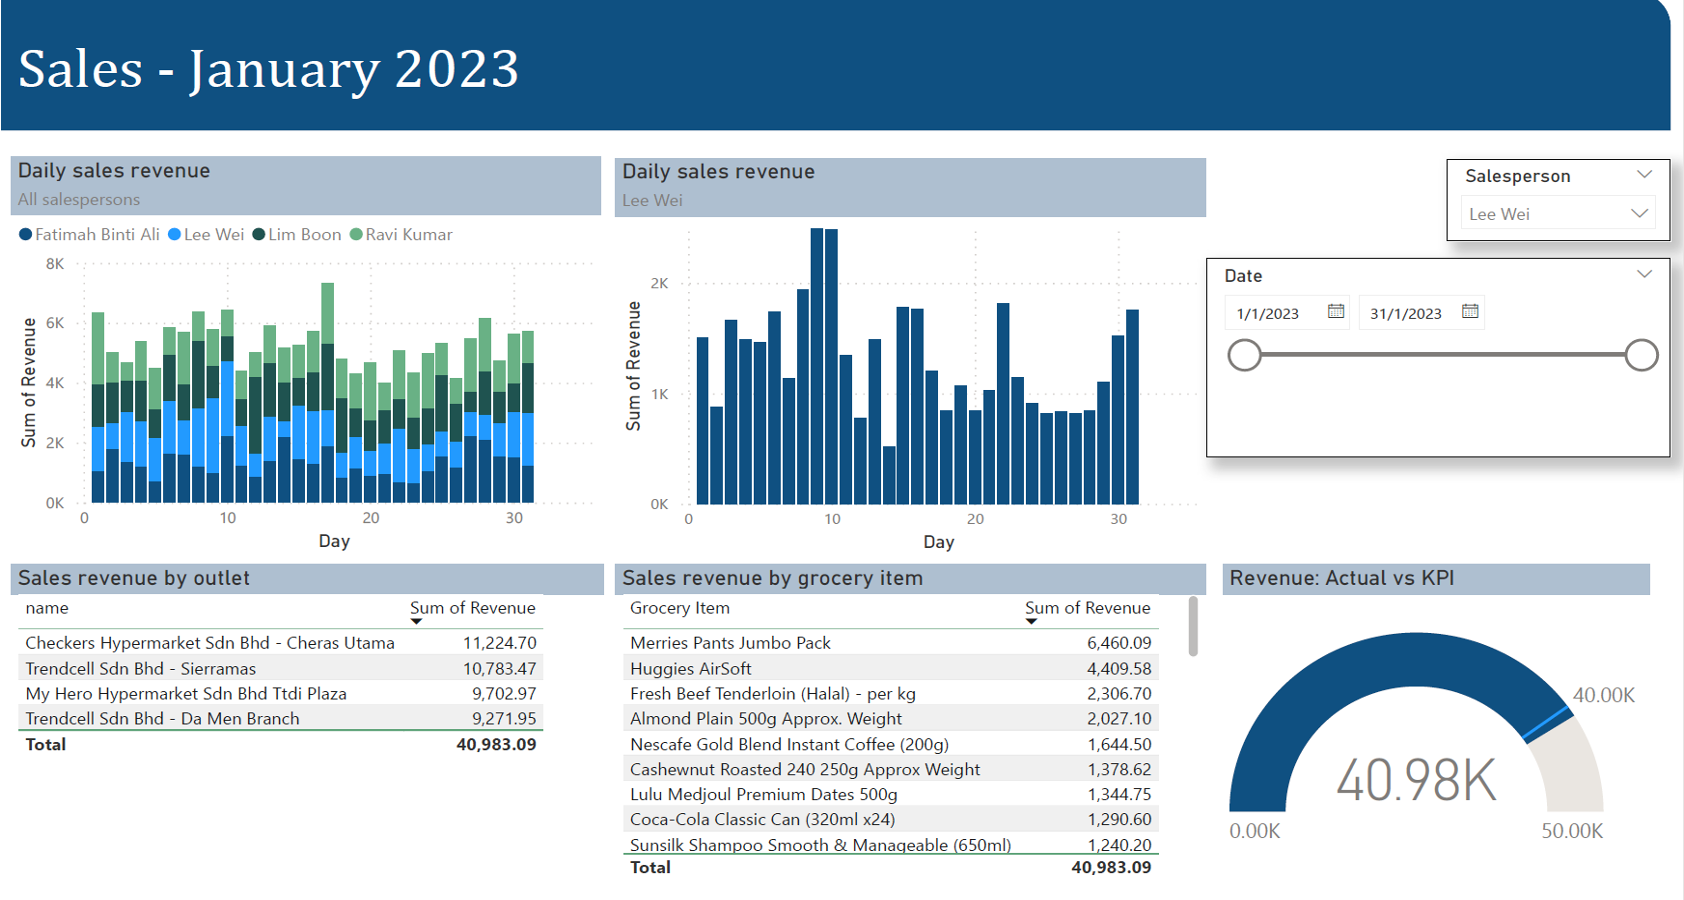
Task: Click the Fatimah Binti Ali legend marker
Action: click(x=25, y=235)
